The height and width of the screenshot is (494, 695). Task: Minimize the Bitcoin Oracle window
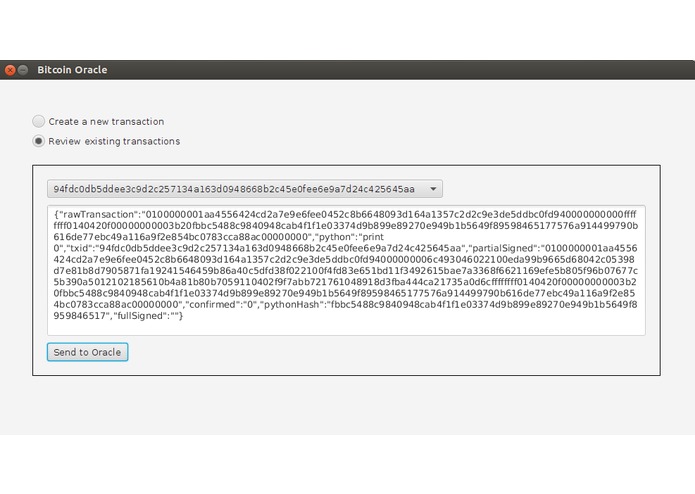click(x=23, y=70)
